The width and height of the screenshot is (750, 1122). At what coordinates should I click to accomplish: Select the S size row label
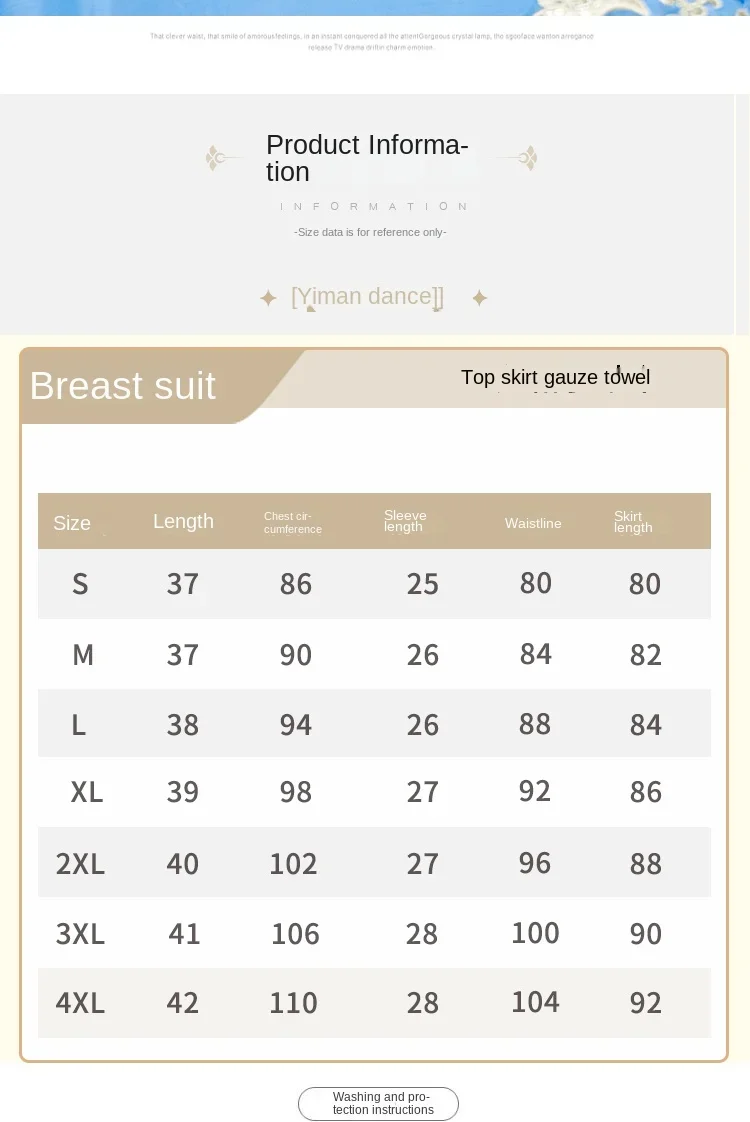pyautogui.click(x=80, y=584)
